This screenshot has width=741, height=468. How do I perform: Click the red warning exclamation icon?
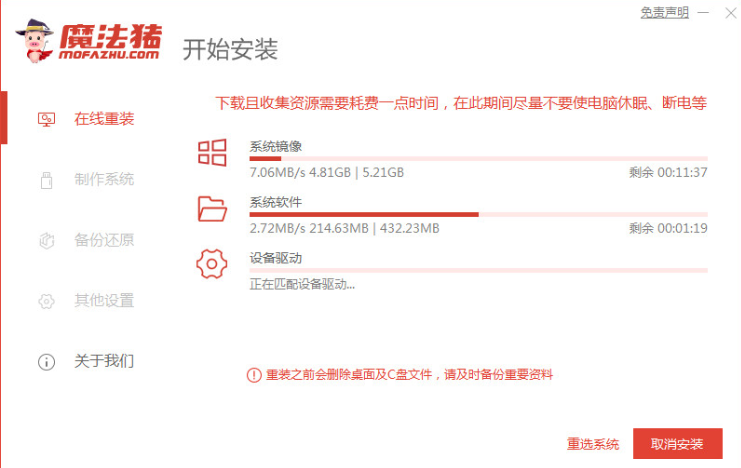pyautogui.click(x=253, y=375)
